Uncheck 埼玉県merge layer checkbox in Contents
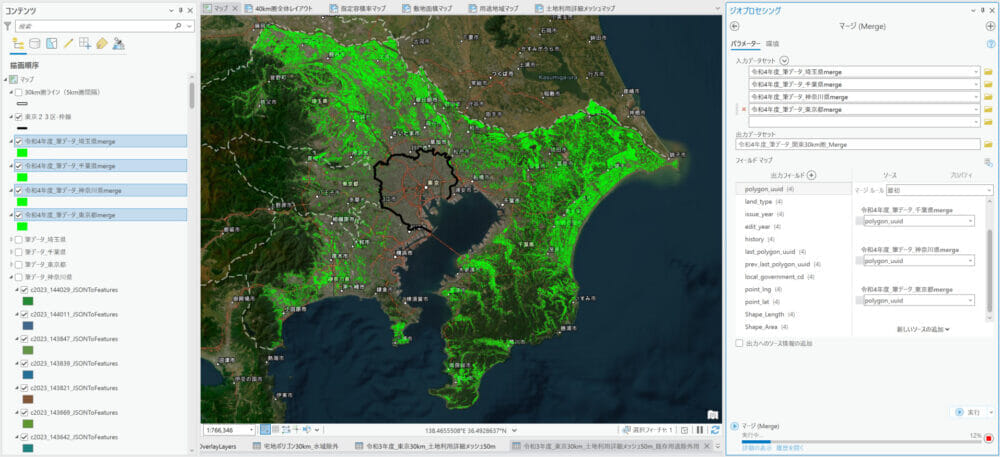This screenshot has height=457, width=1000. [x=18, y=141]
